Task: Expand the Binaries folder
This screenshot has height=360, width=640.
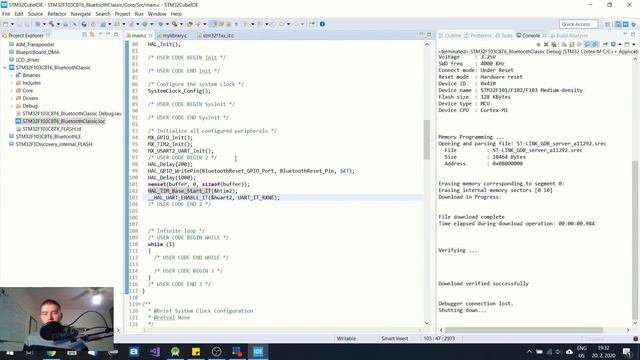Action: 12,75
